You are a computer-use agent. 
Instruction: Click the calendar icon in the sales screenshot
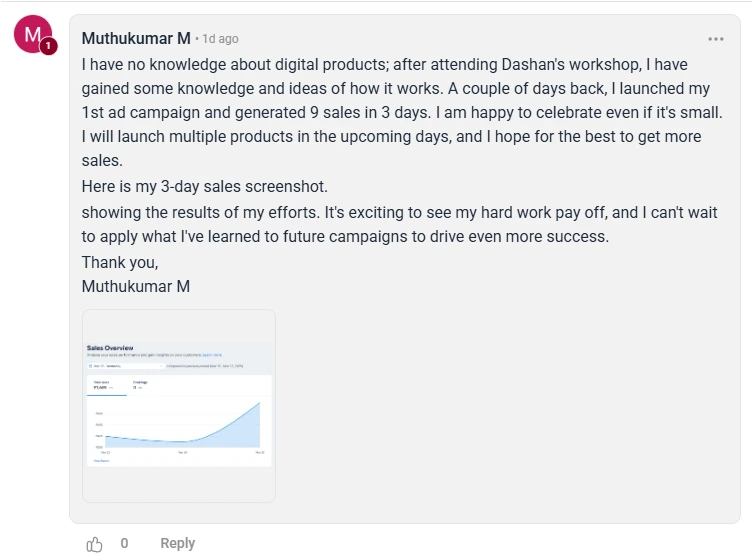point(91,367)
